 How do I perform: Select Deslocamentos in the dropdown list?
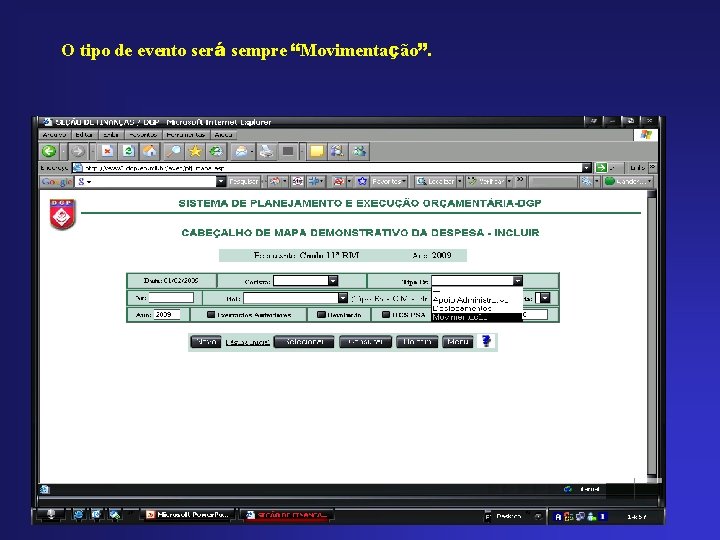click(x=477, y=309)
